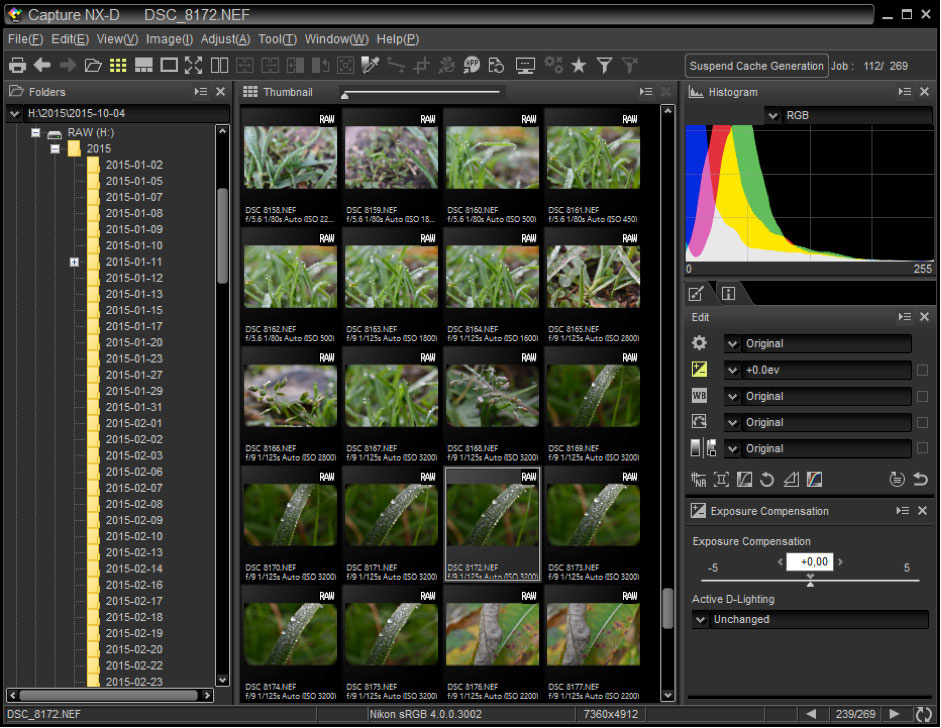Viewport: 941px width, 728px height.
Task: Expand the 2015-01-11 folder
Action: [x=74, y=262]
